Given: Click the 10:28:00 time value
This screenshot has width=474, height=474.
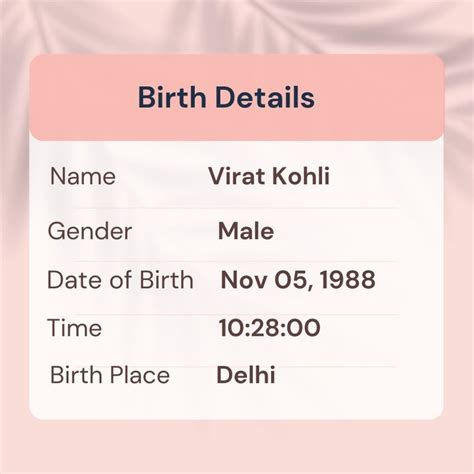Looking at the screenshot, I should 269,328.
